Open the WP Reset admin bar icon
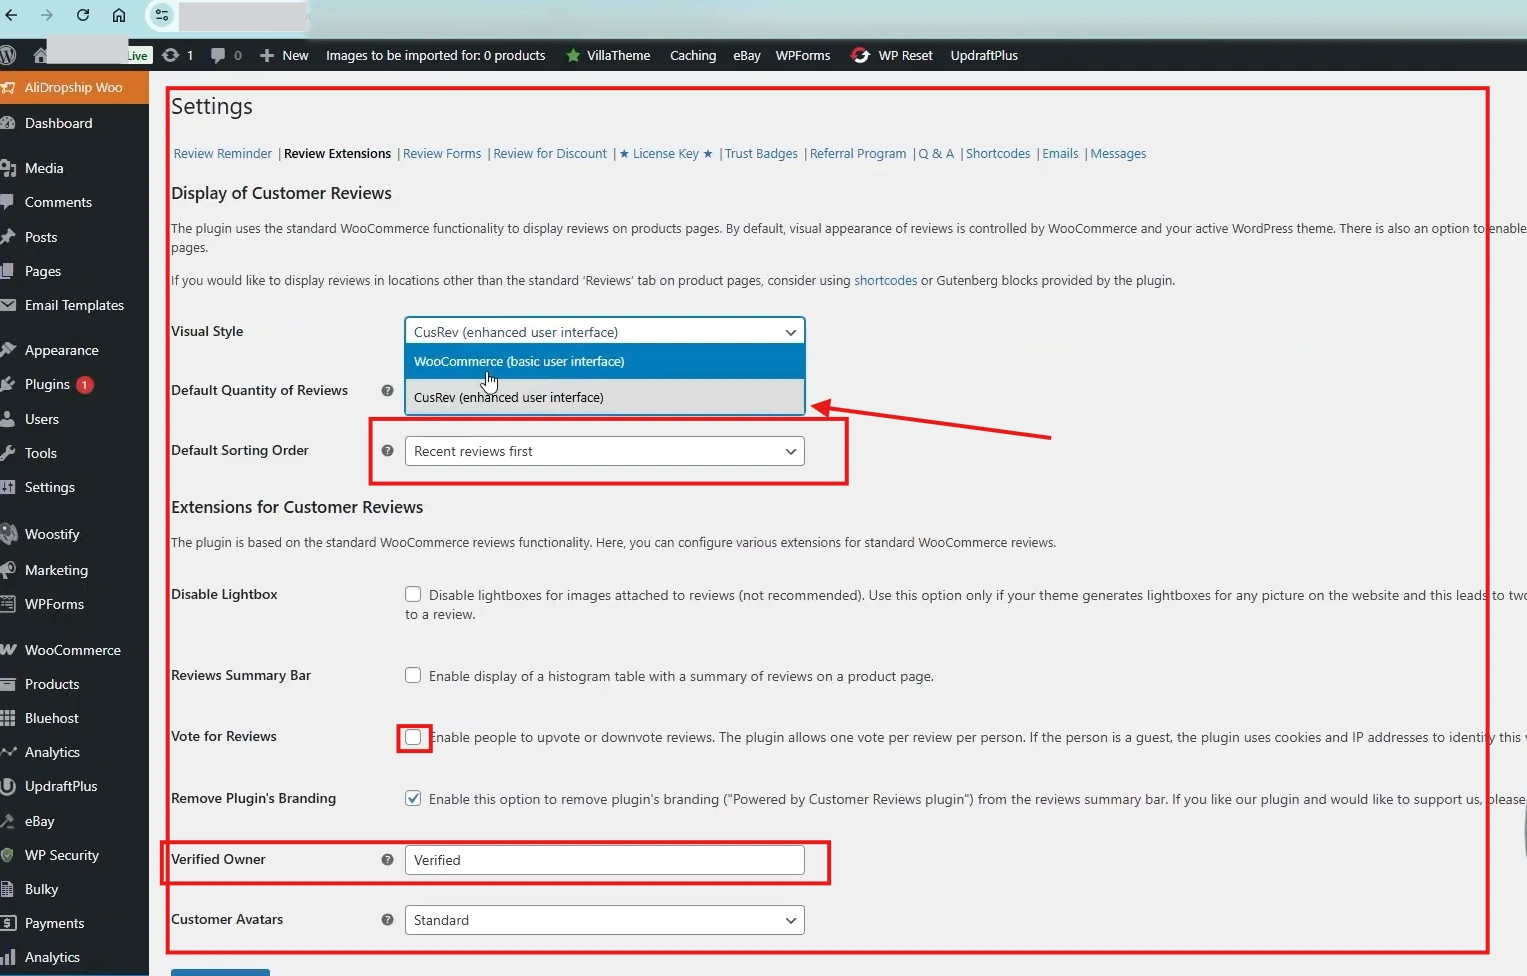The image size is (1527, 976). [860, 55]
